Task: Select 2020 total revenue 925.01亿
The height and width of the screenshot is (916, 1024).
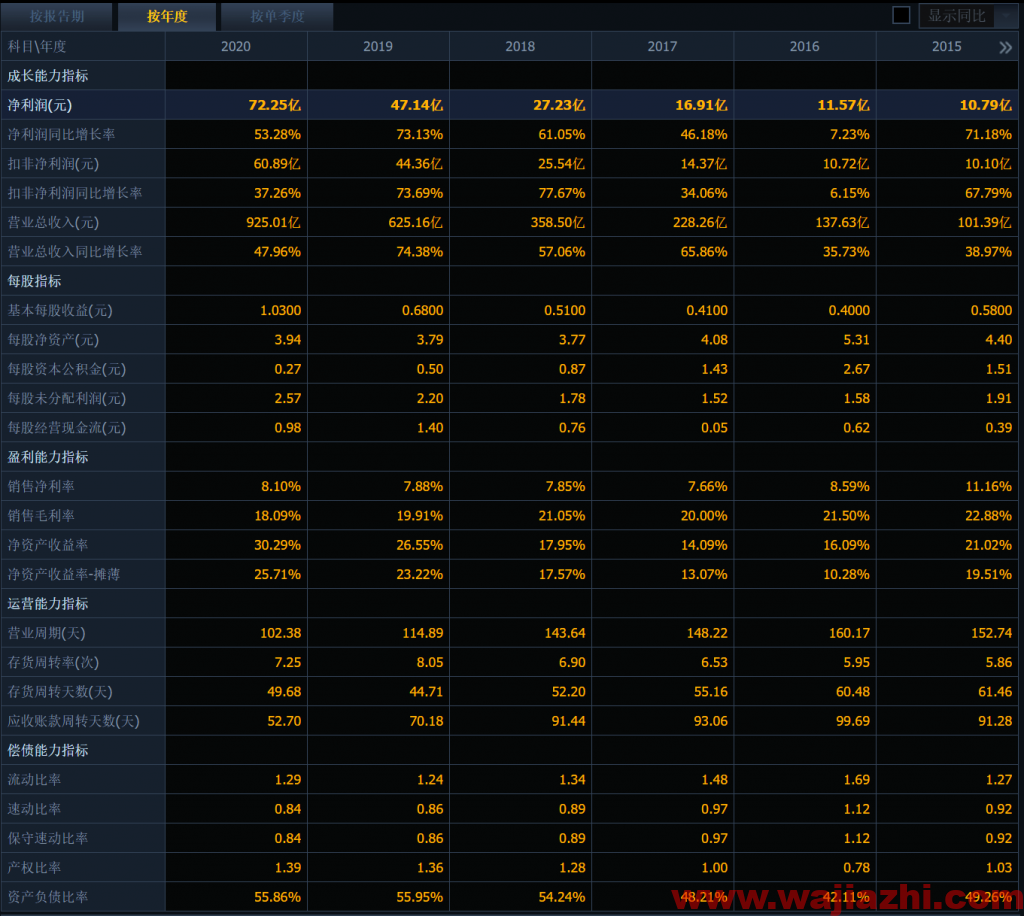Action: [273, 223]
